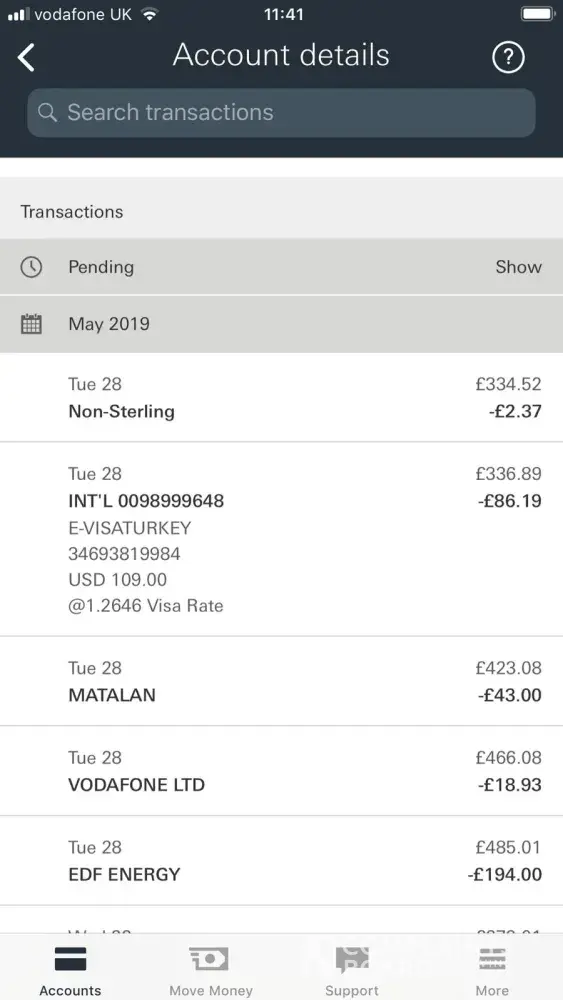
Task: Show pending transactions
Action: 518,267
